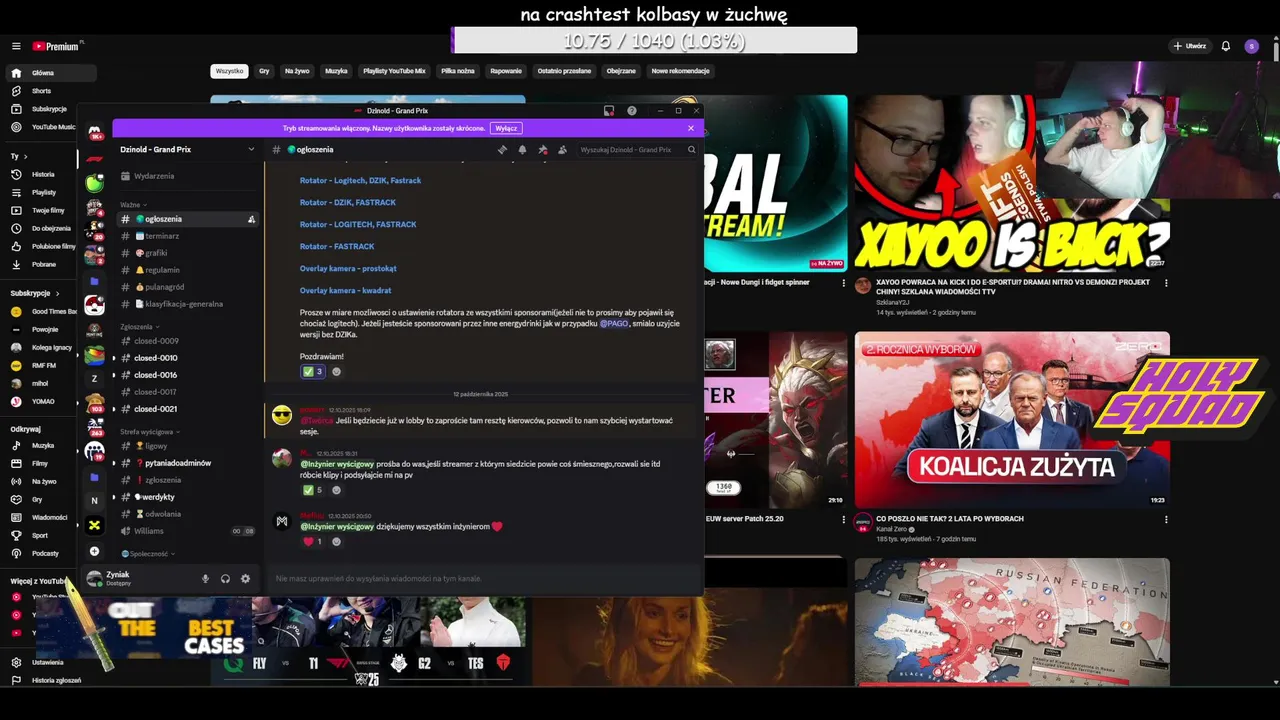
Task: Select the Wszystko filter chip
Action: tap(229, 71)
